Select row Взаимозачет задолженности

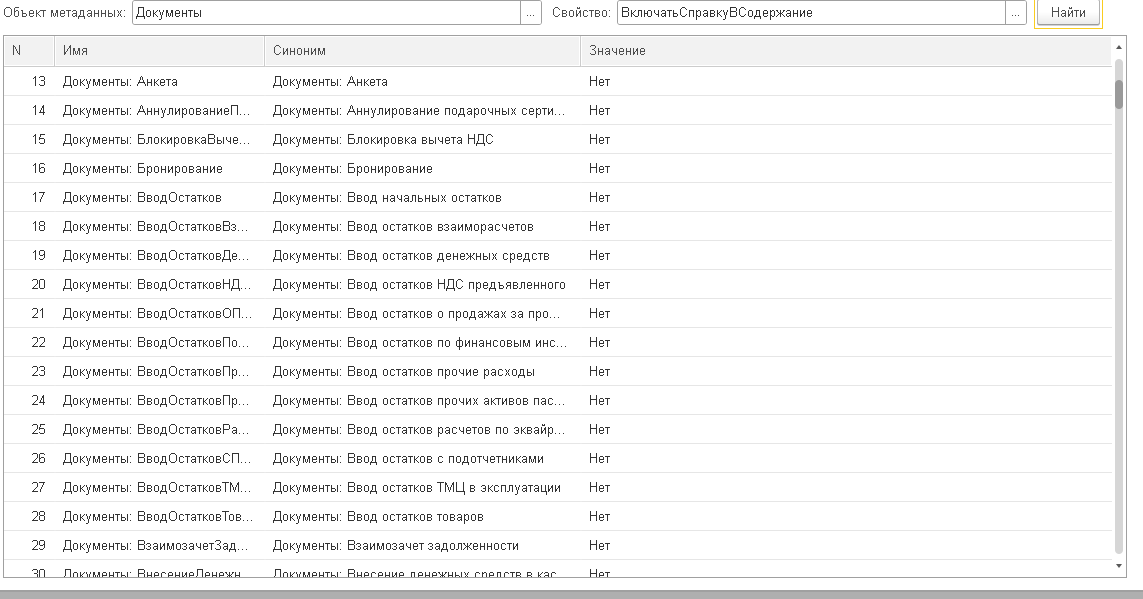[x=558, y=546]
